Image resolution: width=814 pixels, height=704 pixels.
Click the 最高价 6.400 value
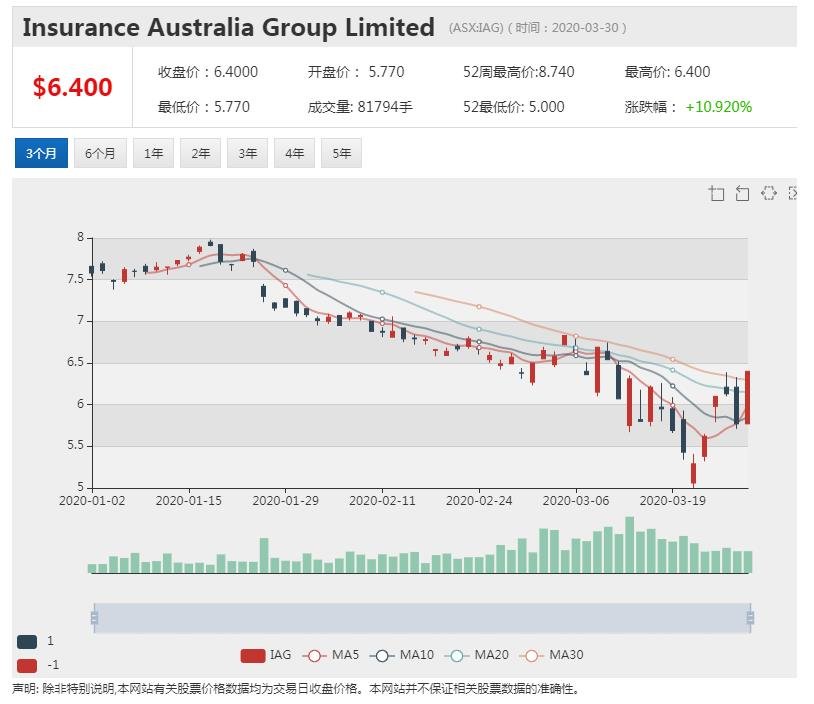point(667,72)
